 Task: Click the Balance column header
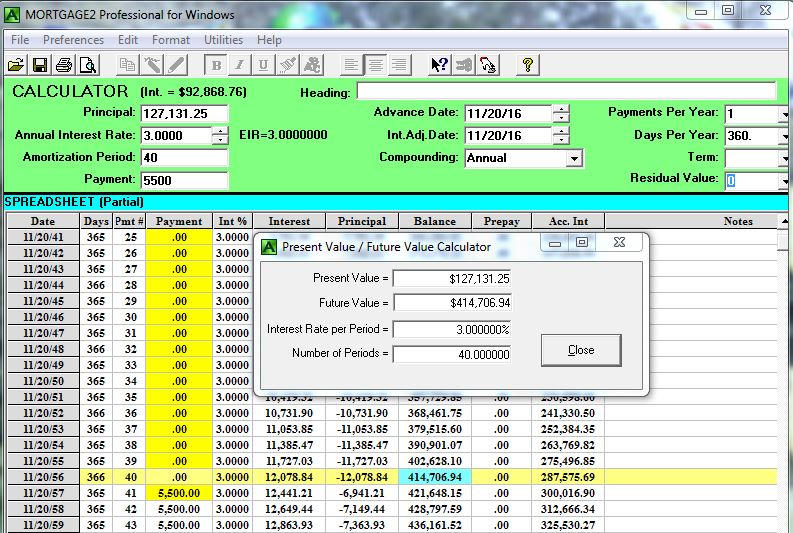[434, 221]
